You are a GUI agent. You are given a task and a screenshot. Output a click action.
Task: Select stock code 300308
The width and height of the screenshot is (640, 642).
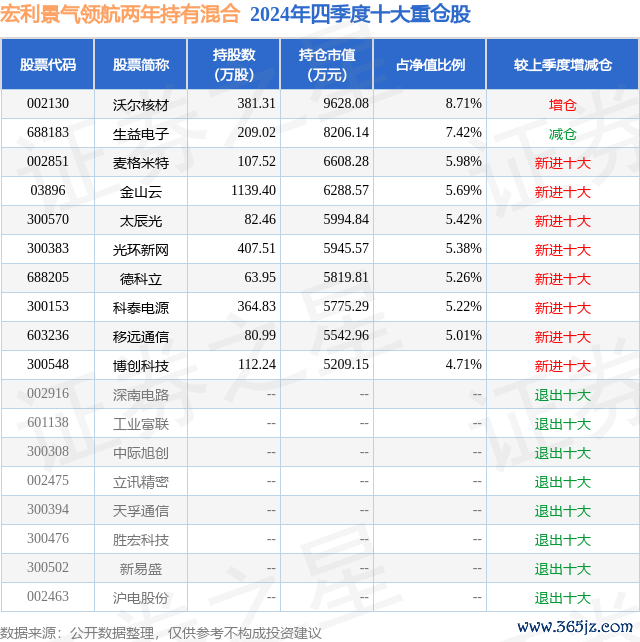(48, 452)
